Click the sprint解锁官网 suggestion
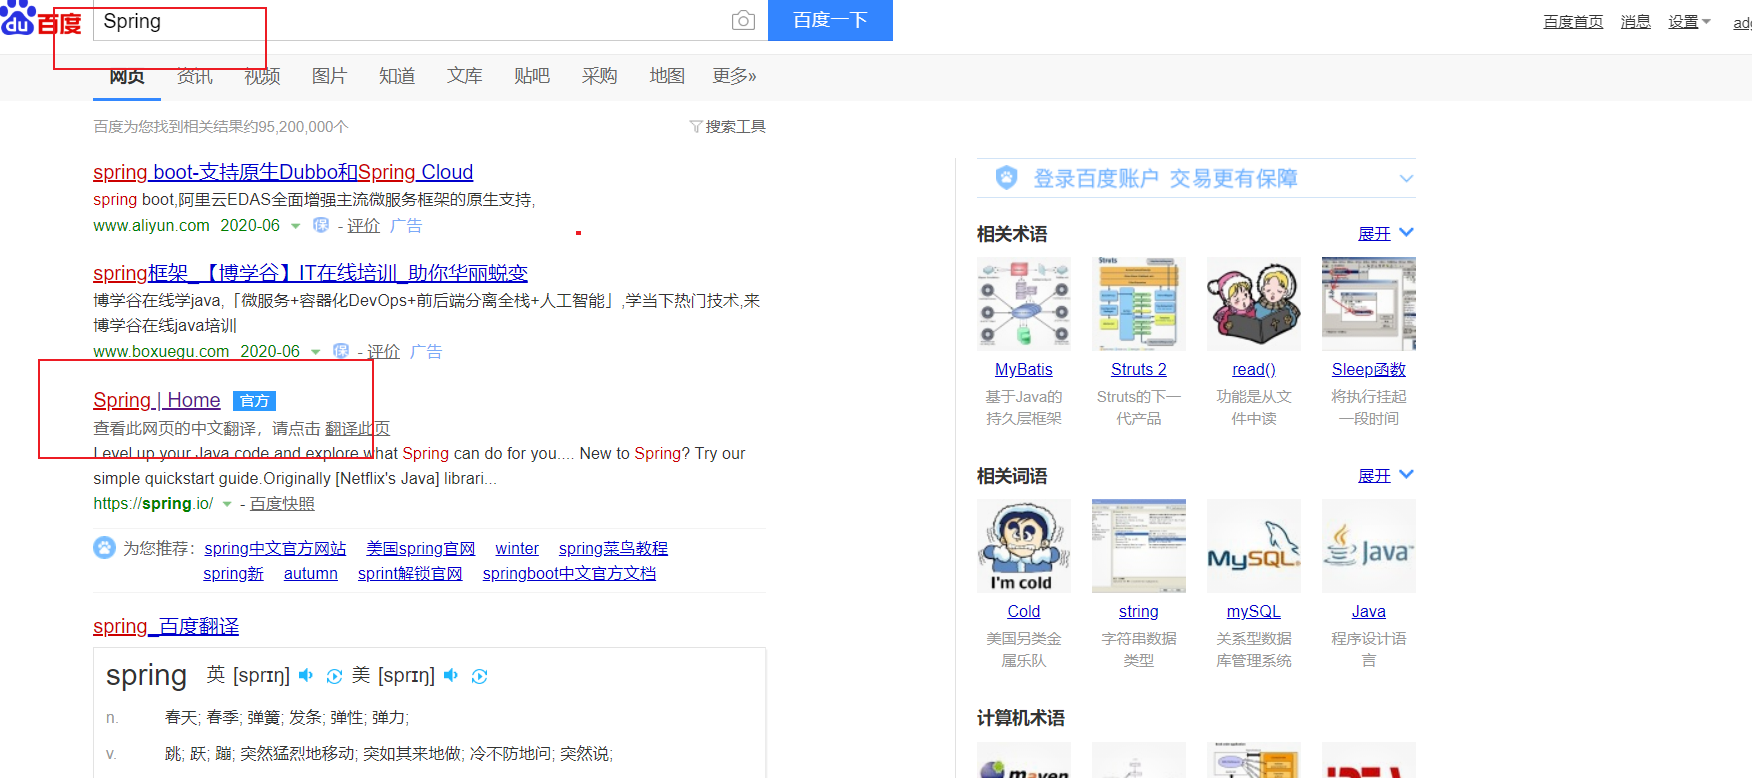This screenshot has height=778, width=1752. [410, 573]
